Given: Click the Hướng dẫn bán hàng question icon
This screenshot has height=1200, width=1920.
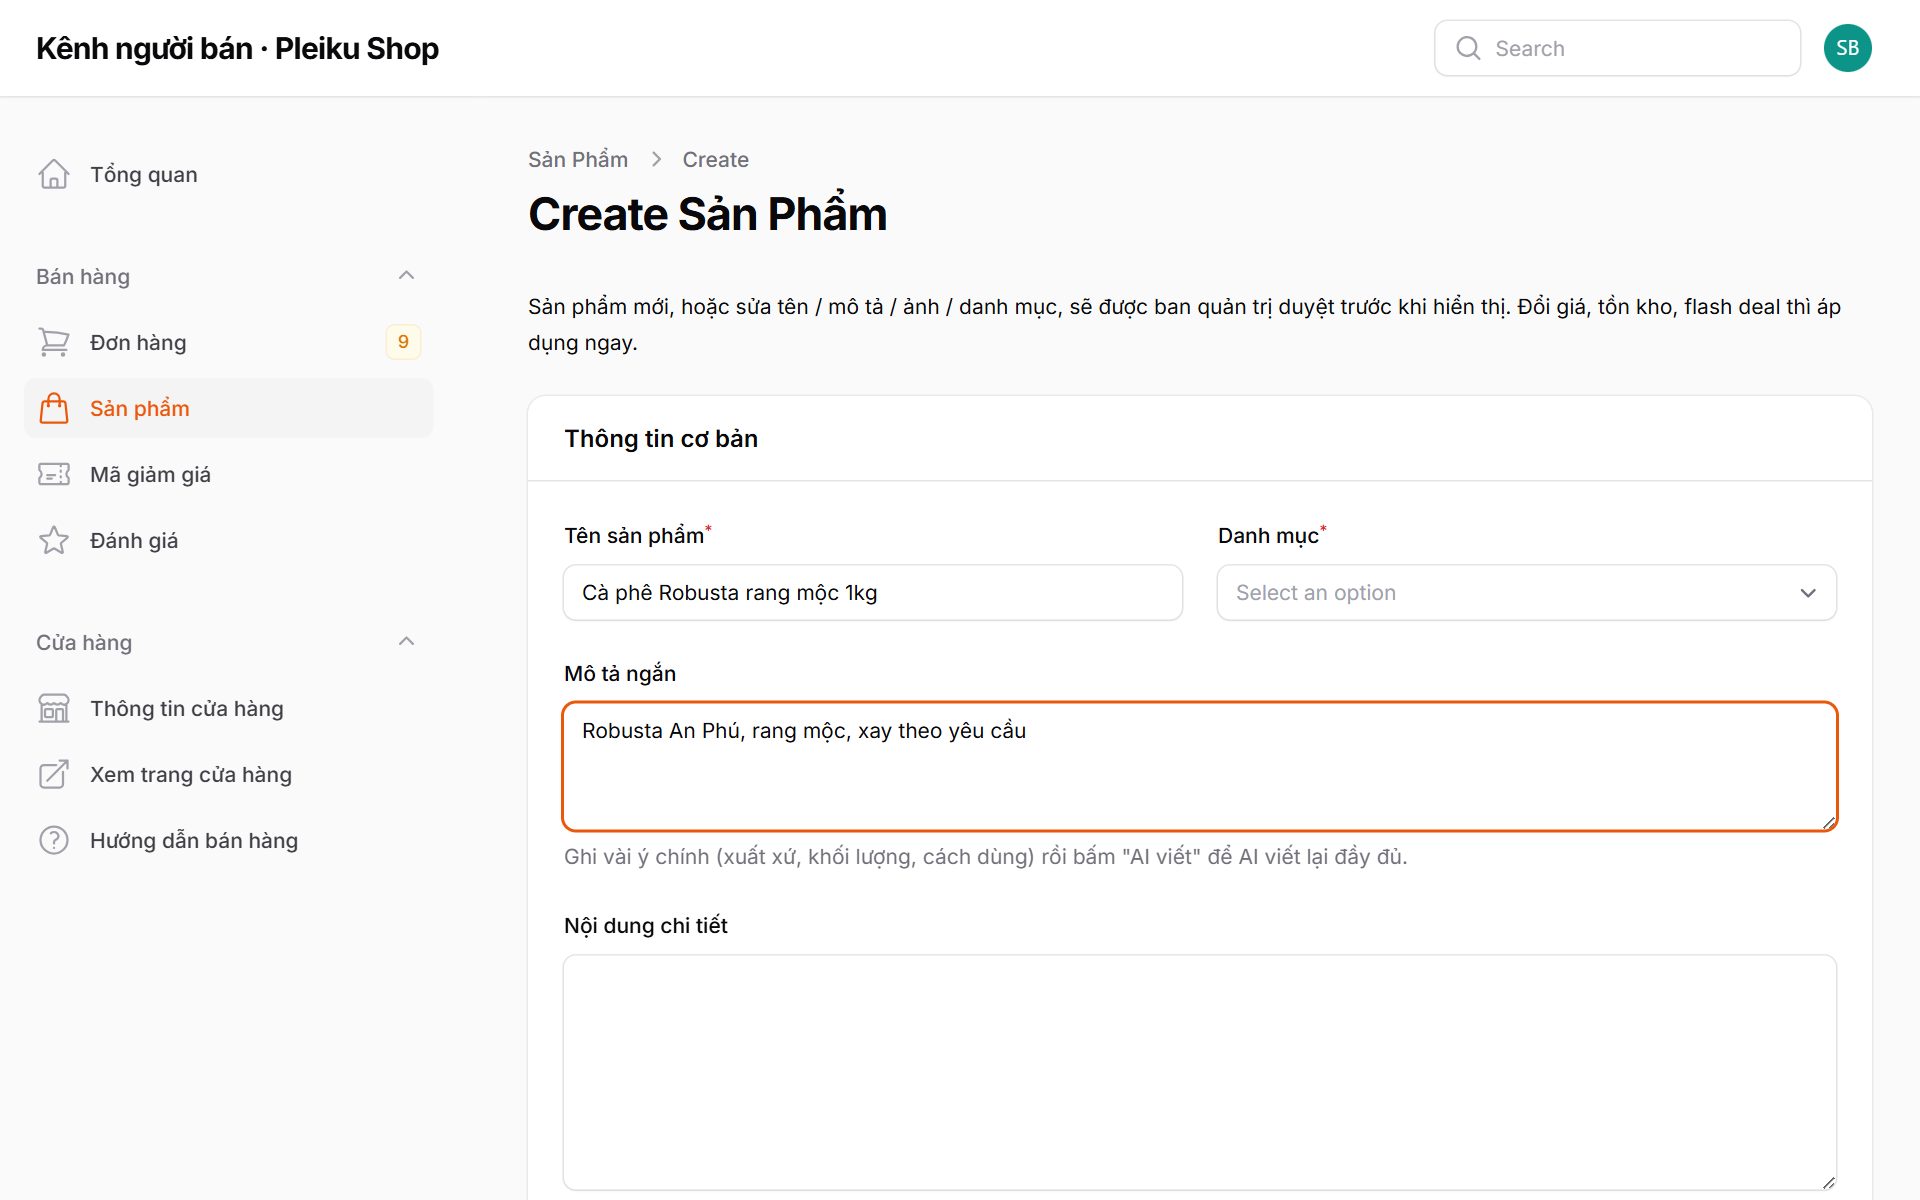Looking at the screenshot, I should (54, 840).
